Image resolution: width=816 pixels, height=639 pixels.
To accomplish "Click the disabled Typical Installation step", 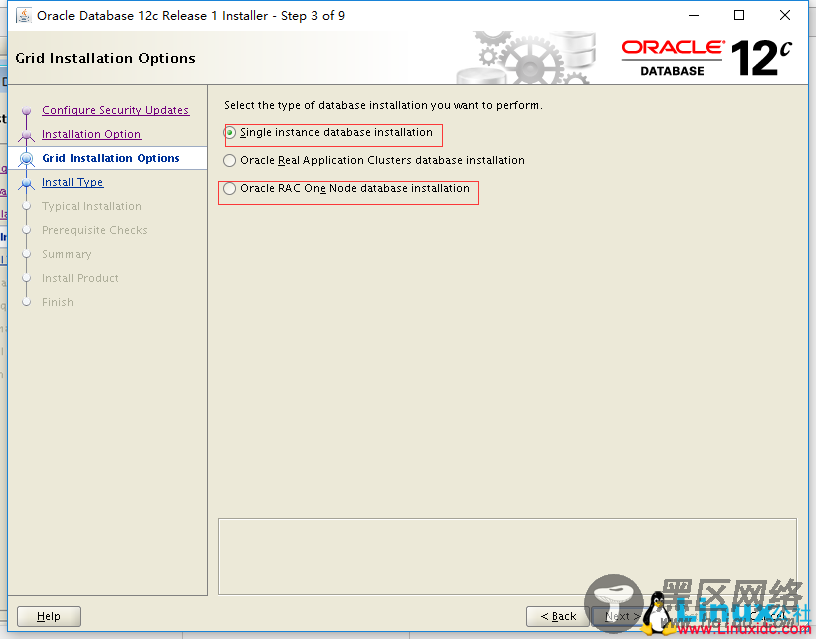I will tap(92, 206).
